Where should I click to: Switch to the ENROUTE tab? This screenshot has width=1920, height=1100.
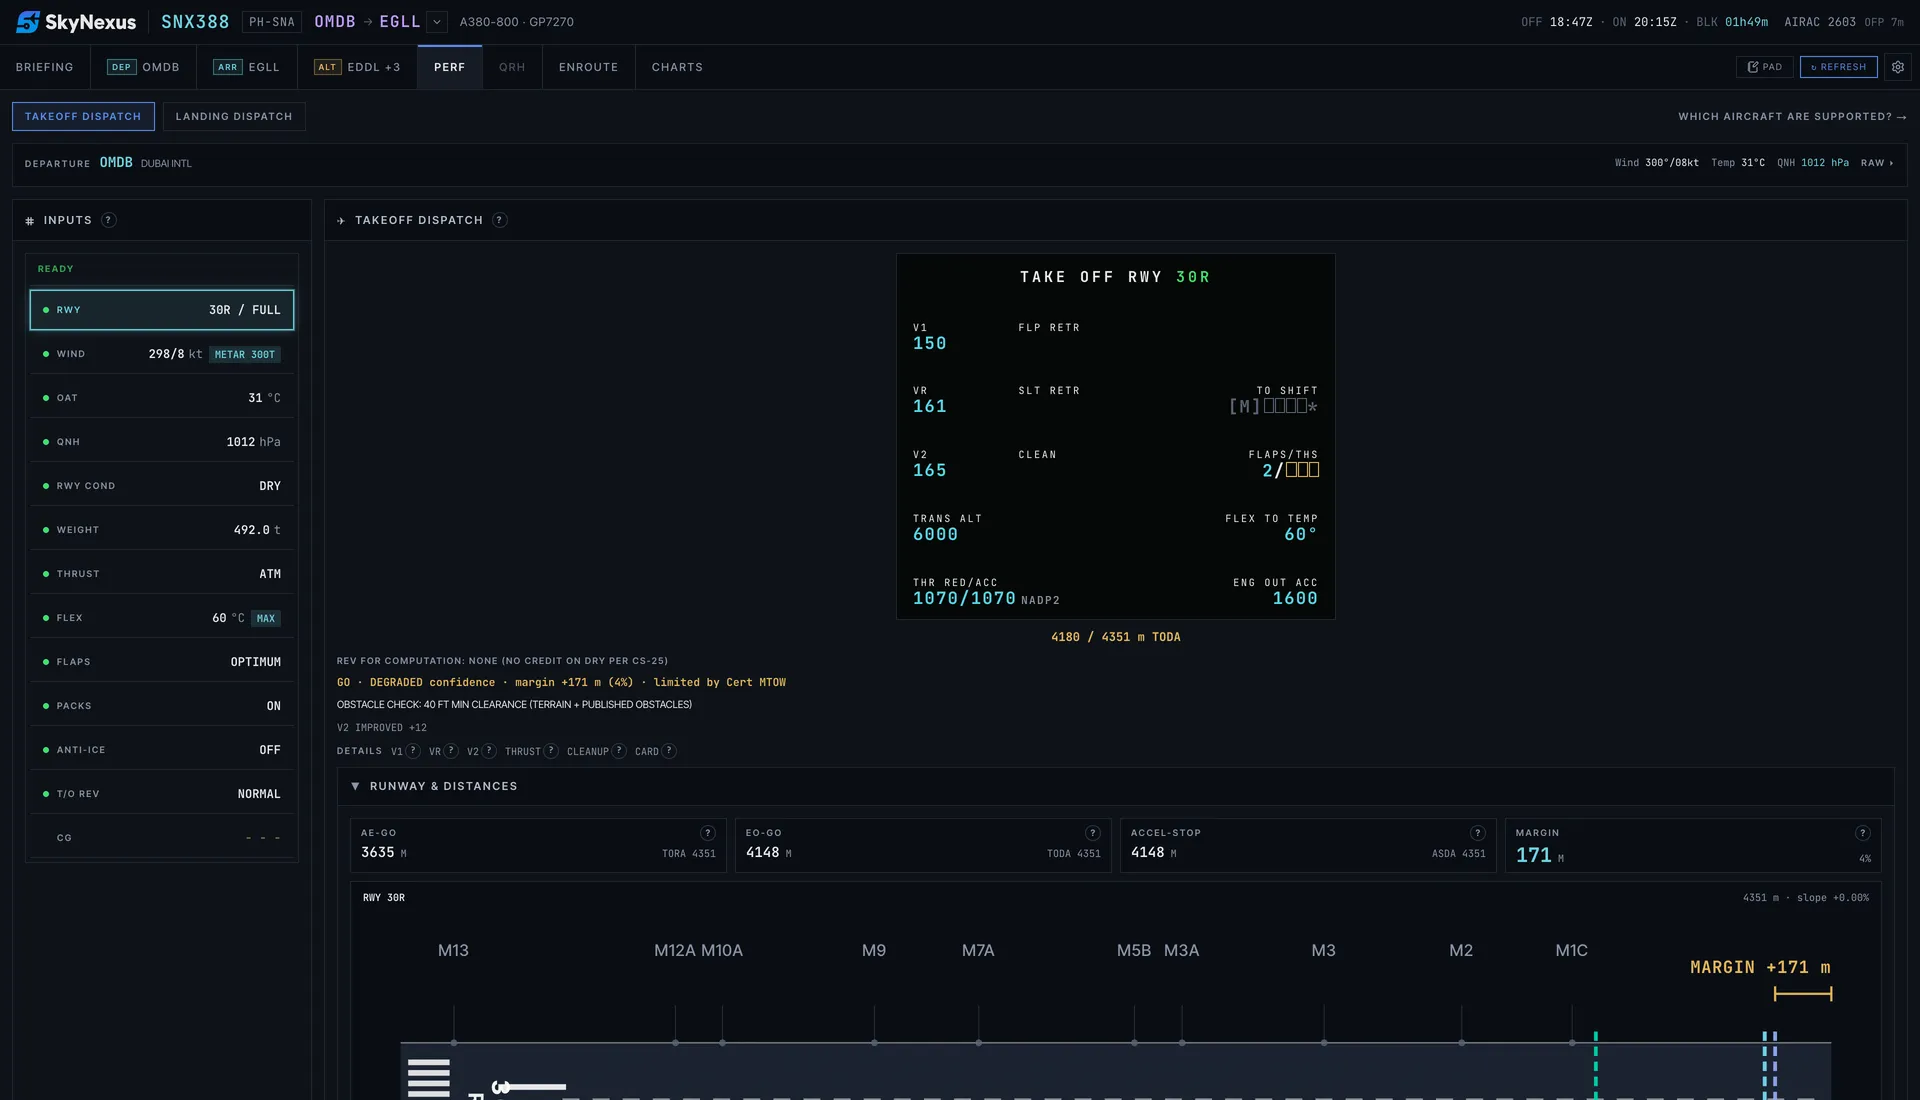pyautogui.click(x=589, y=67)
